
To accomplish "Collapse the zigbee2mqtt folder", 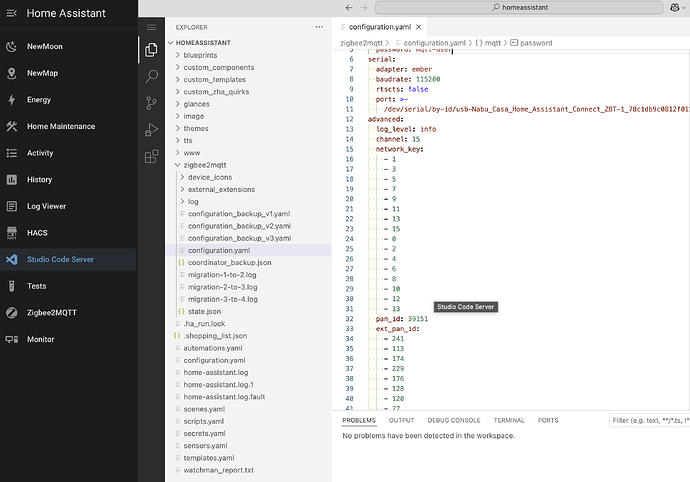I will [204, 165].
